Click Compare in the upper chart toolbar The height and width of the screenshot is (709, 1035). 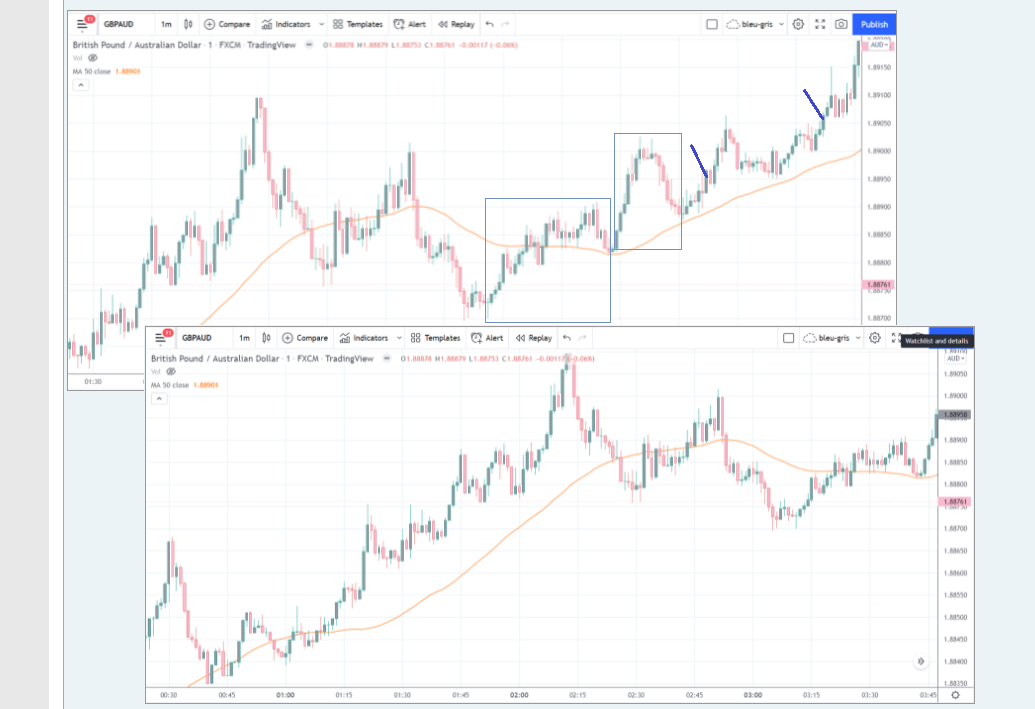227,24
